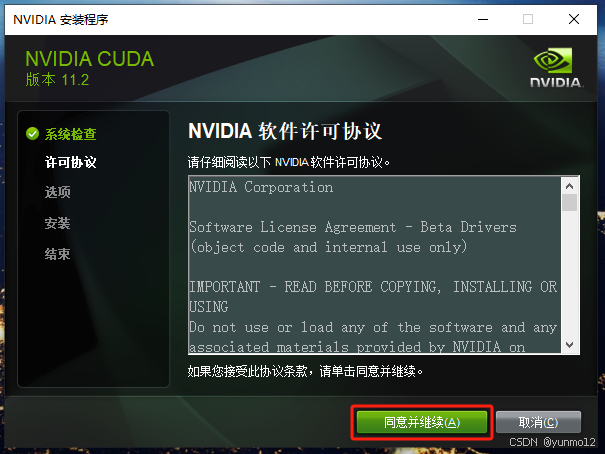This screenshot has width=605, height=454.
Task: Minimize the NVIDIA installer window
Action: click(483, 19)
